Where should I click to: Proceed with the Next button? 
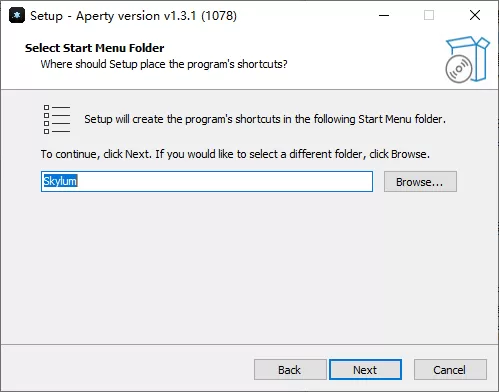tap(365, 370)
